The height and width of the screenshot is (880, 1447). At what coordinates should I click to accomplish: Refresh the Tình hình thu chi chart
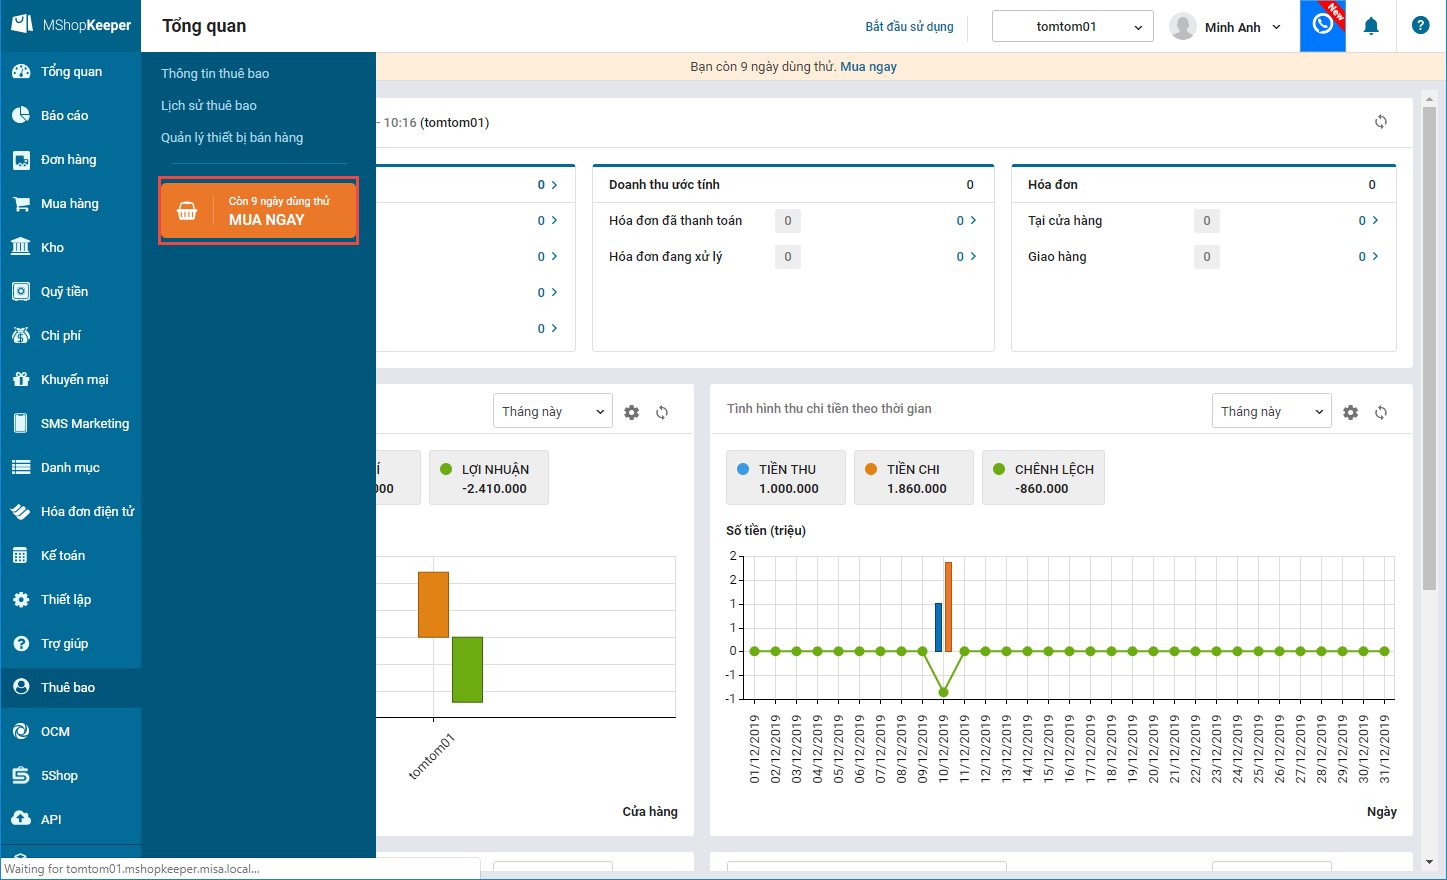pos(1380,412)
